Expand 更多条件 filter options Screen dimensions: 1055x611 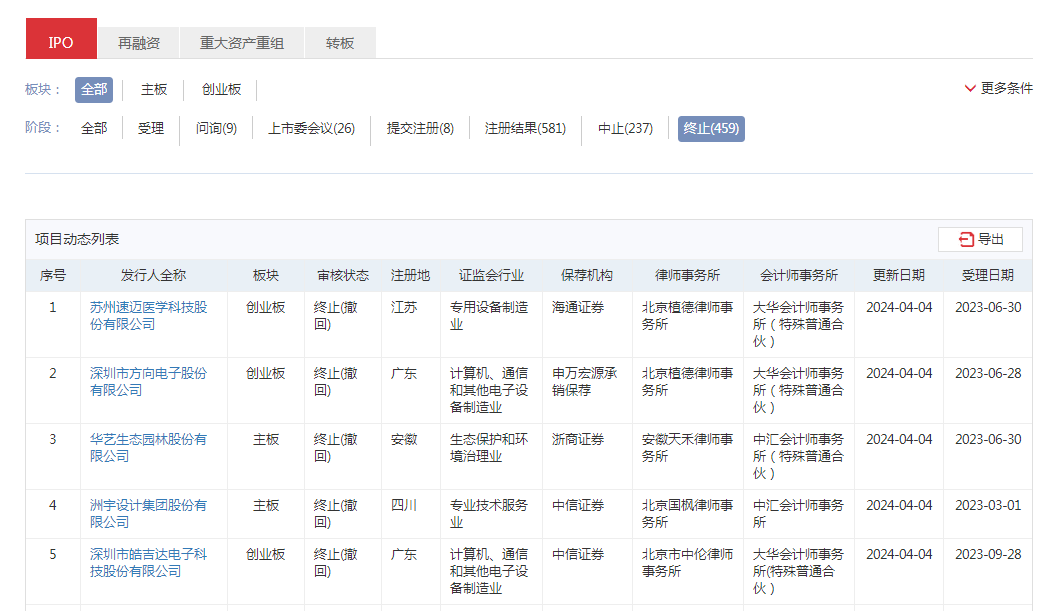click(998, 88)
